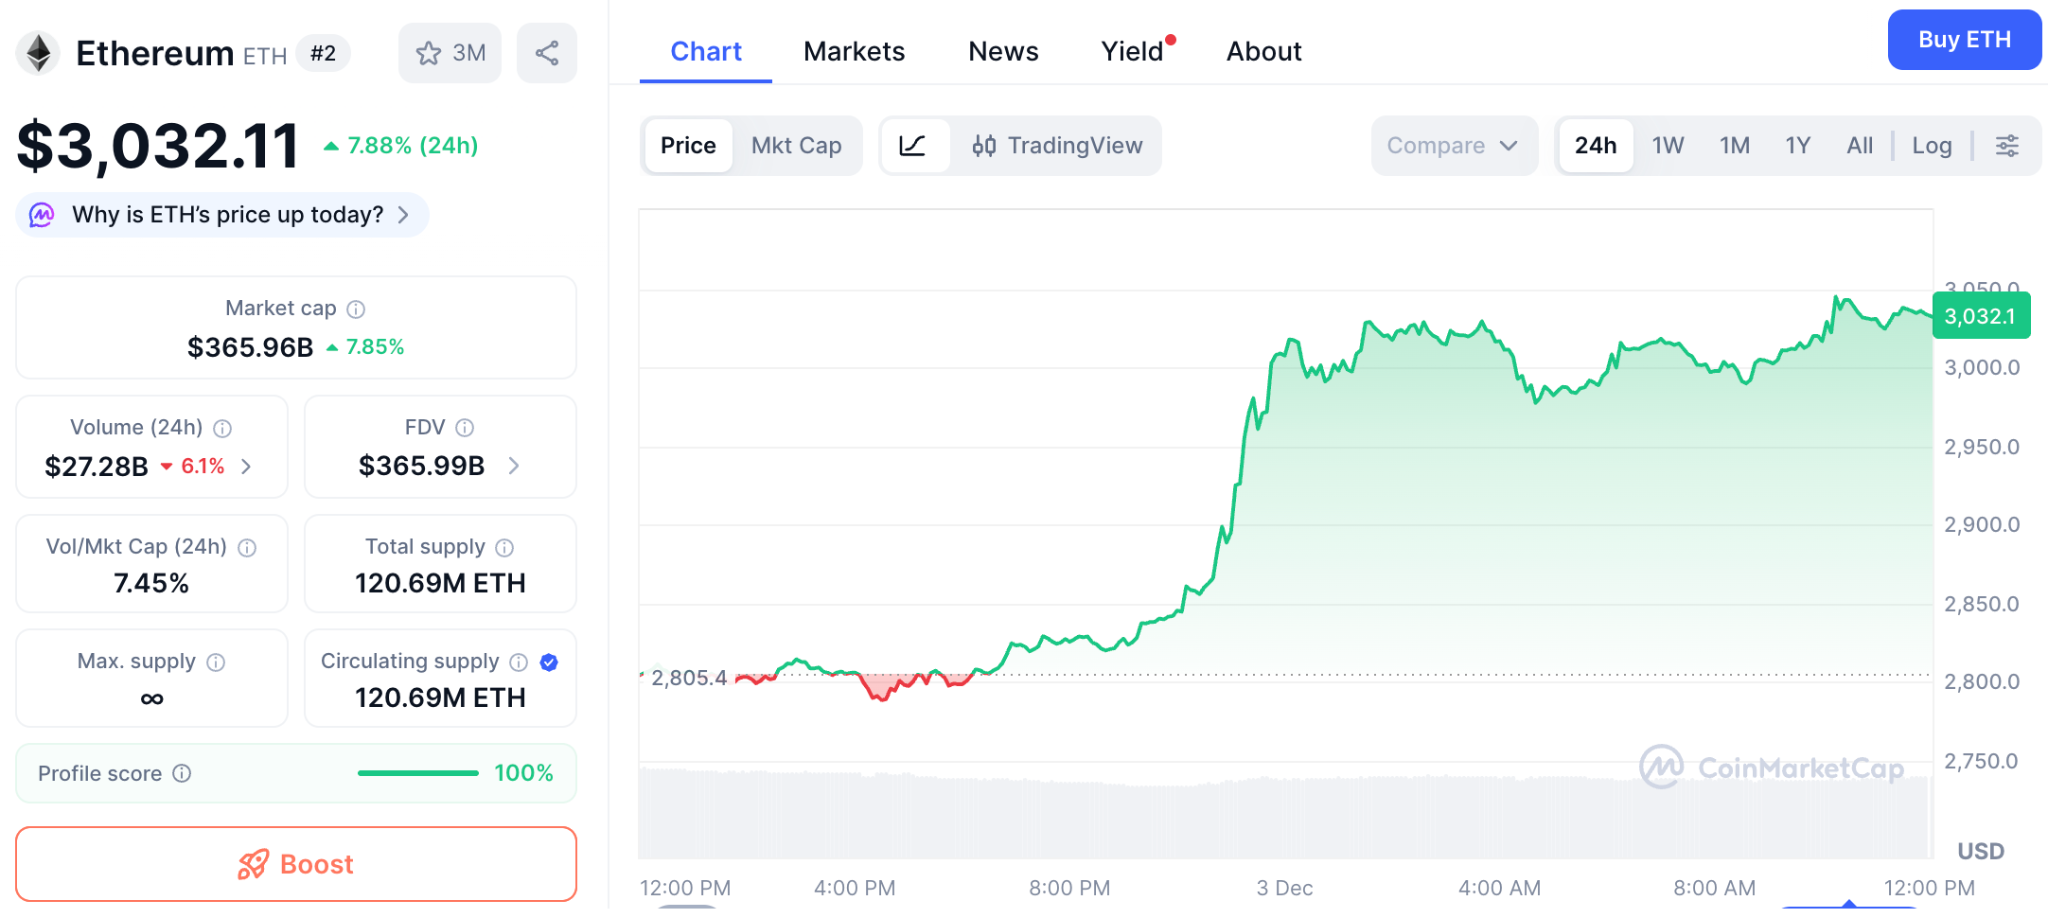Click the 7.85% market cap change

[365, 347]
